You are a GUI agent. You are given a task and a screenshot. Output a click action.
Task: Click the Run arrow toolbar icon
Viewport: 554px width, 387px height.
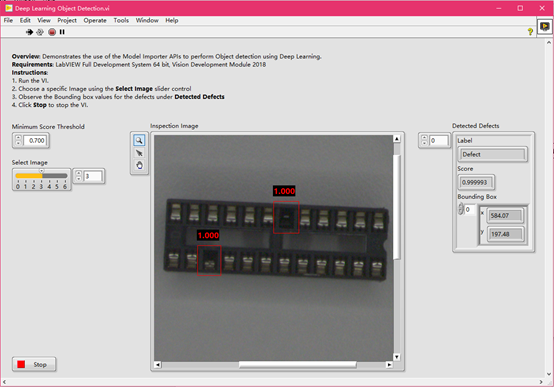pos(29,32)
